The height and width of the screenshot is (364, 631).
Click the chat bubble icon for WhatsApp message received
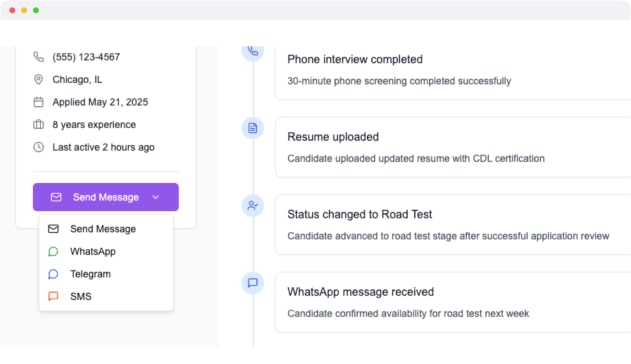point(253,283)
